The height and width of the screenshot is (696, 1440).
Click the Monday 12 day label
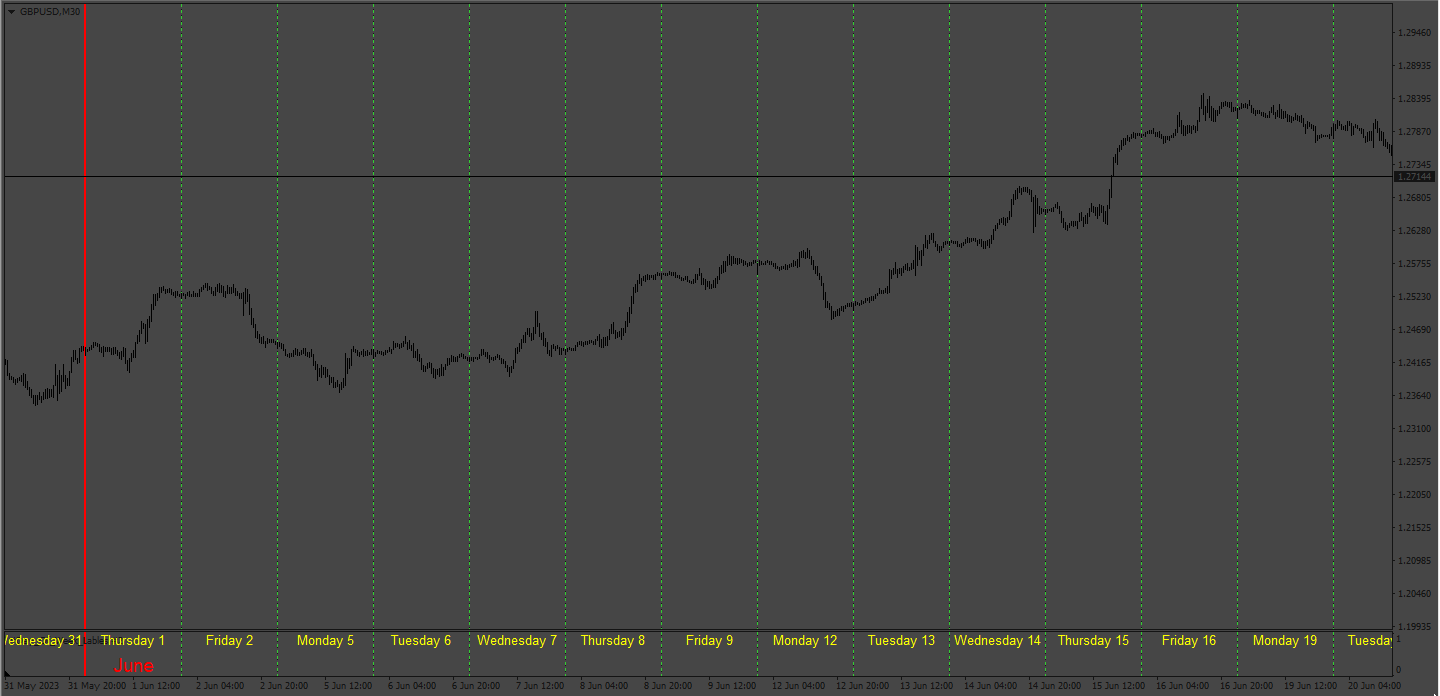[805, 640]
